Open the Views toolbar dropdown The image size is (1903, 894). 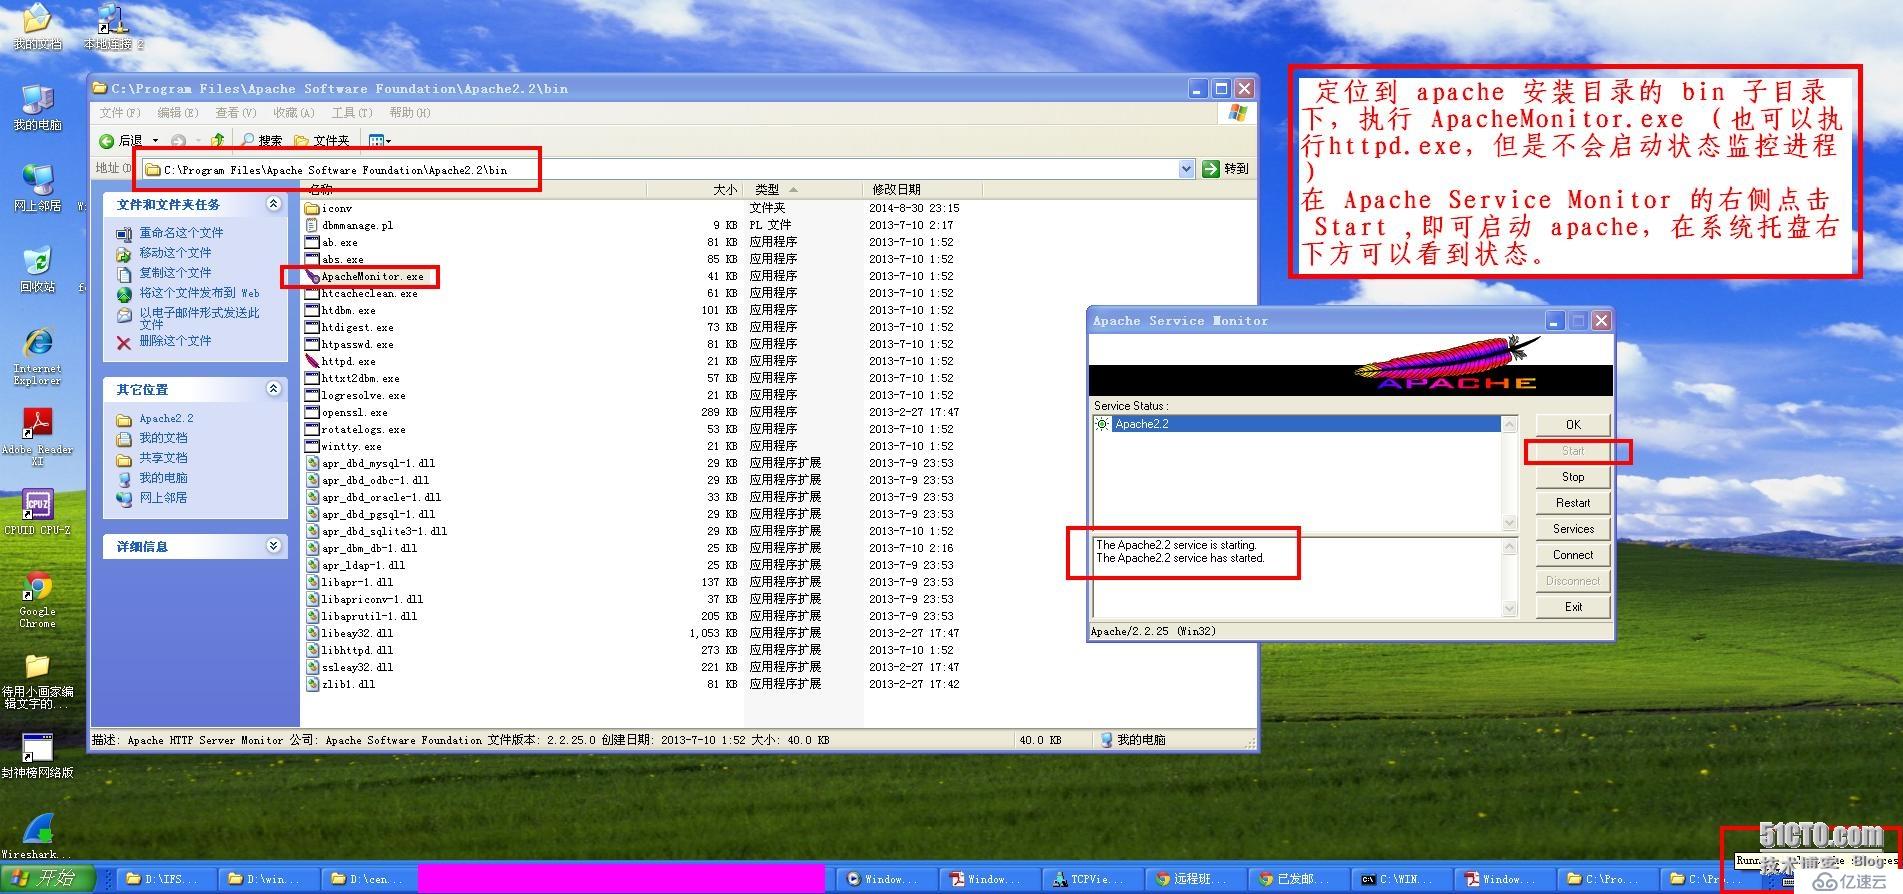coord(380,140)
